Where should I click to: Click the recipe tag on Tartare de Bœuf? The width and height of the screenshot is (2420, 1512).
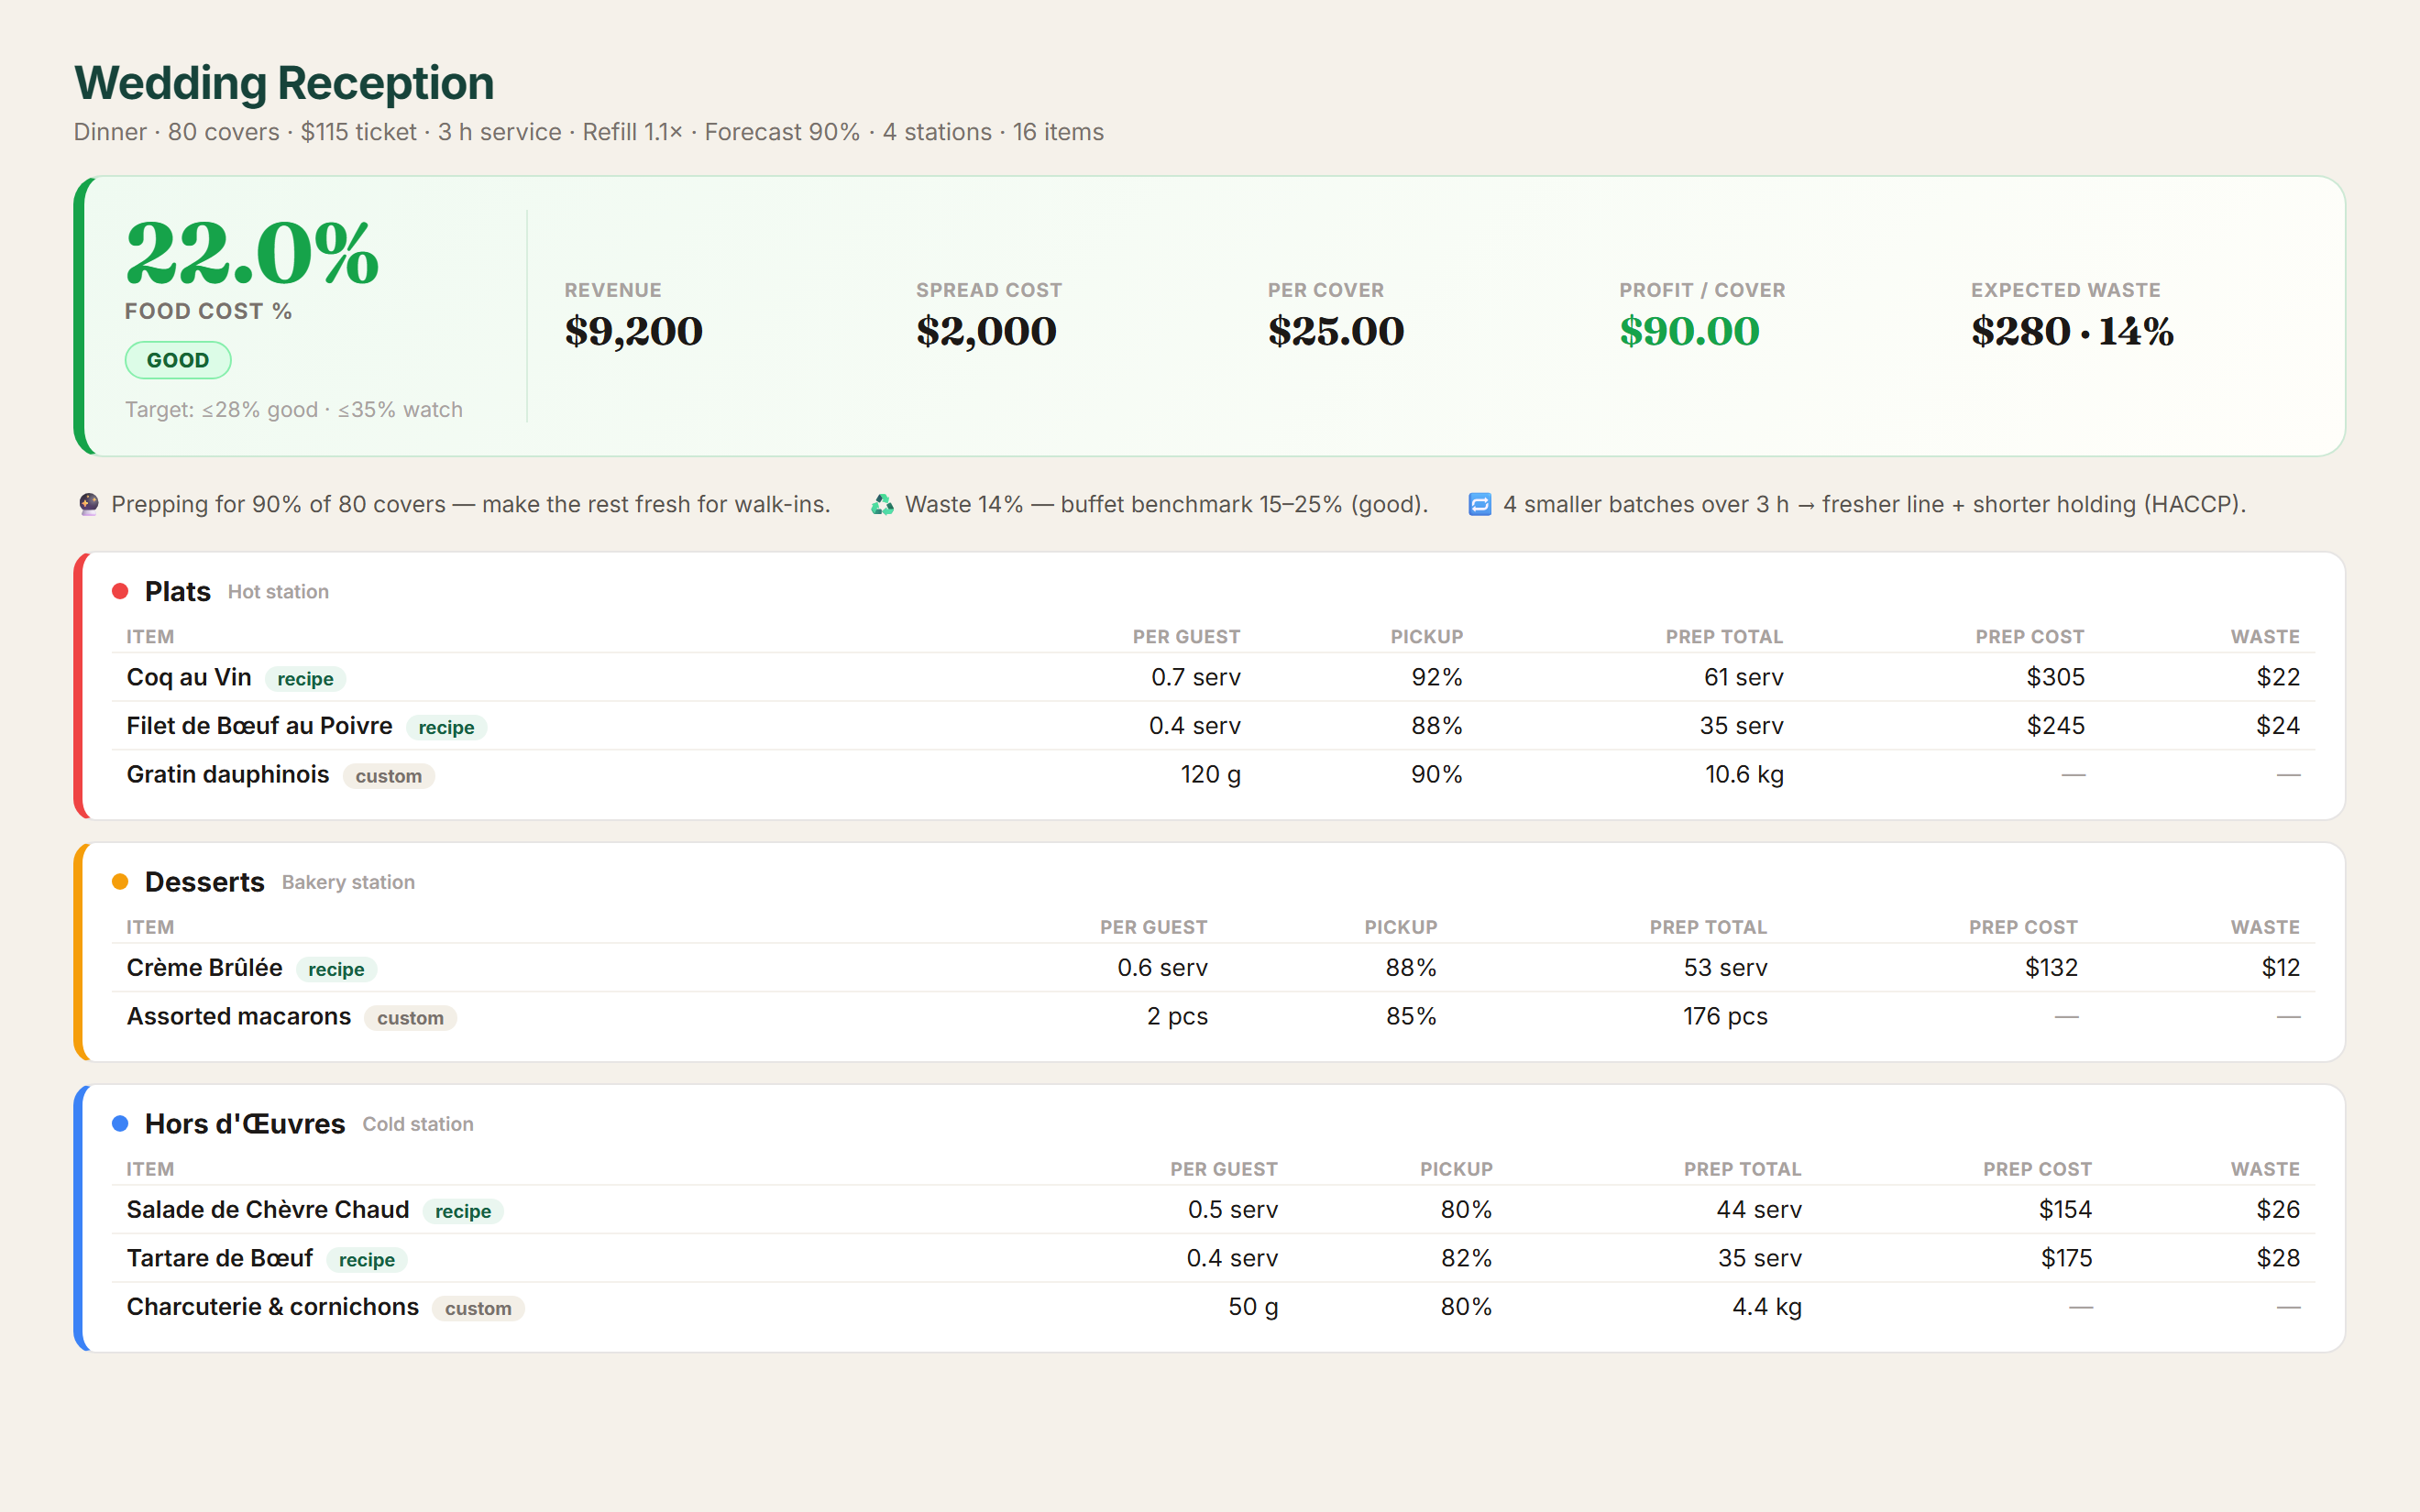(x=367, y=1260)
